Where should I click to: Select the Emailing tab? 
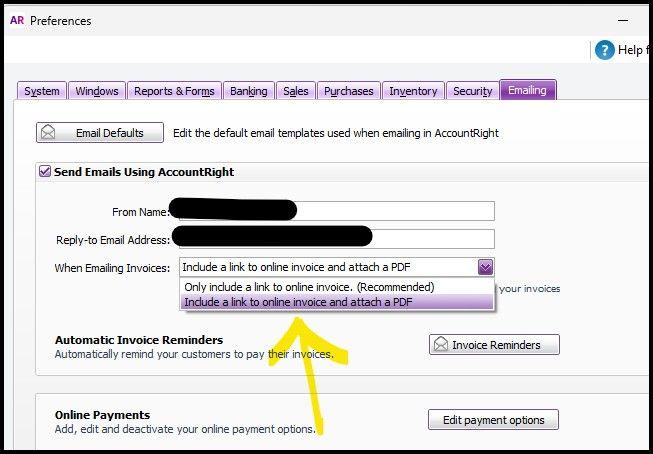(x=527, y=91)
